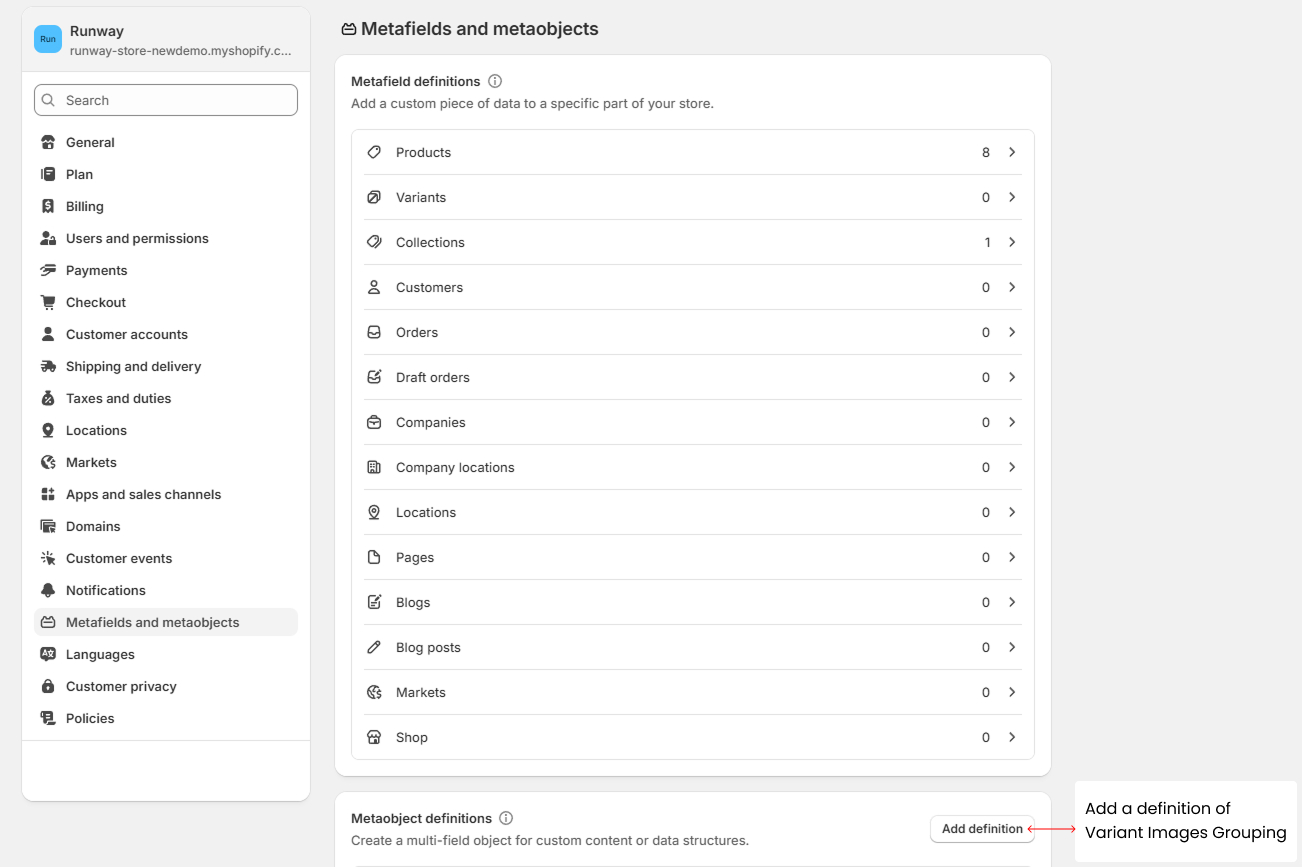Open the Languages settings menu item
Image resolution: width=1302 pixels, height=867 pixels.
(x=100, y=654)
